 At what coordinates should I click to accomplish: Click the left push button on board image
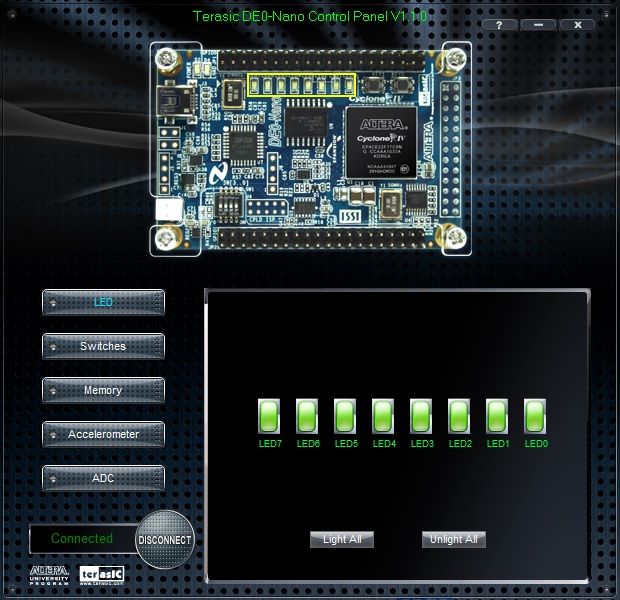click(372, 85)
